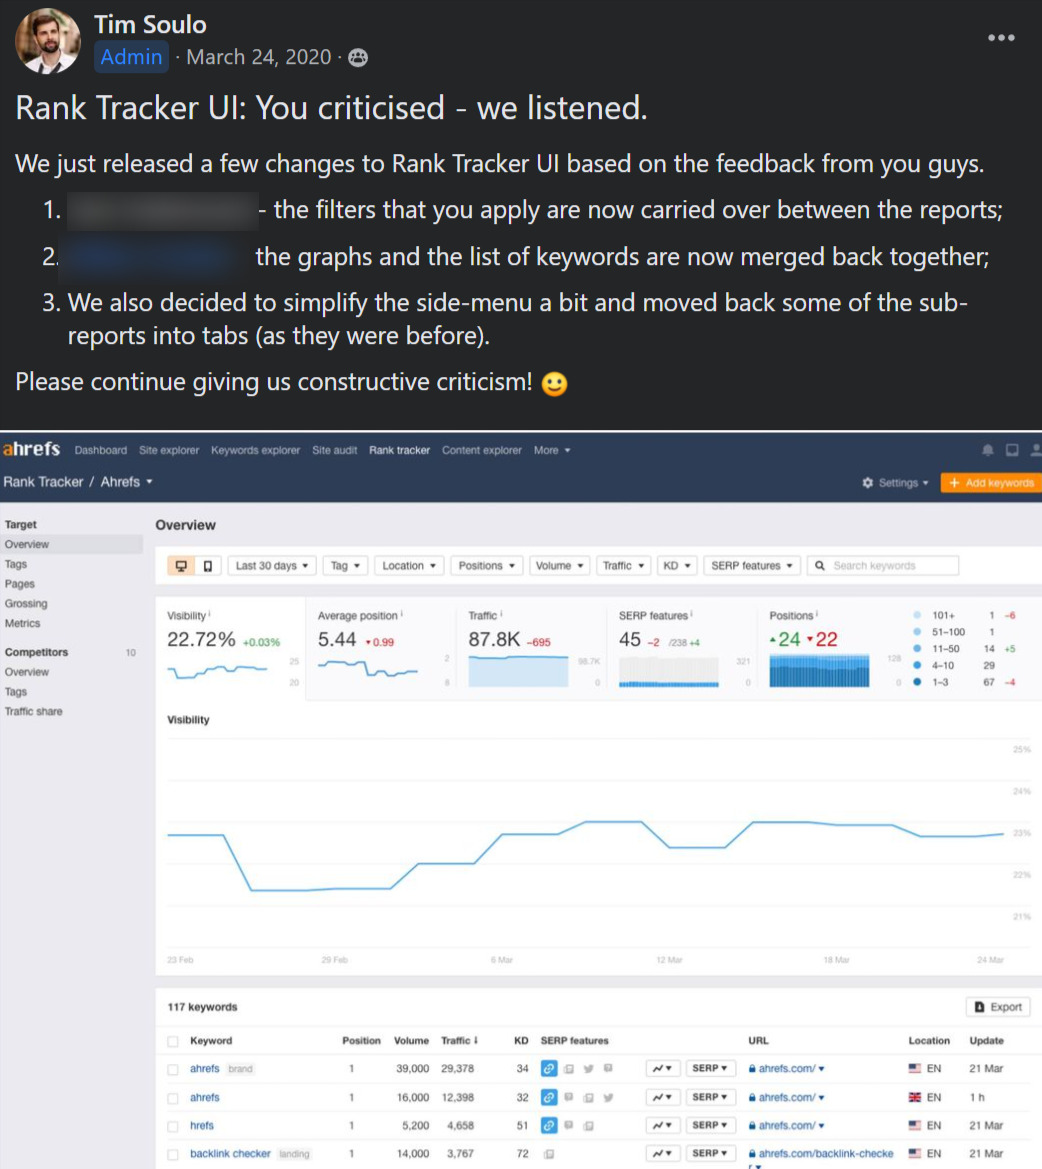Click the US flag location icon
Image resolution: width=1042 pixels, height=1169 pixels.
click(x=914, y=1068)
